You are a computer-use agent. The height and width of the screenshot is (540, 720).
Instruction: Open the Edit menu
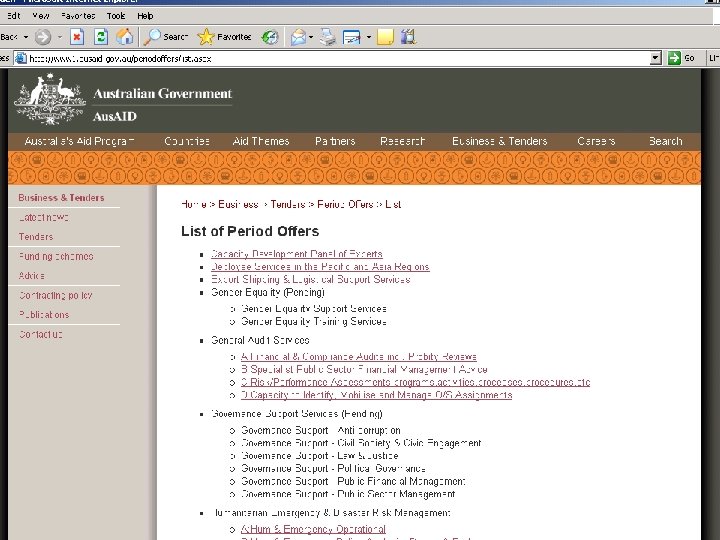[14, 16]
